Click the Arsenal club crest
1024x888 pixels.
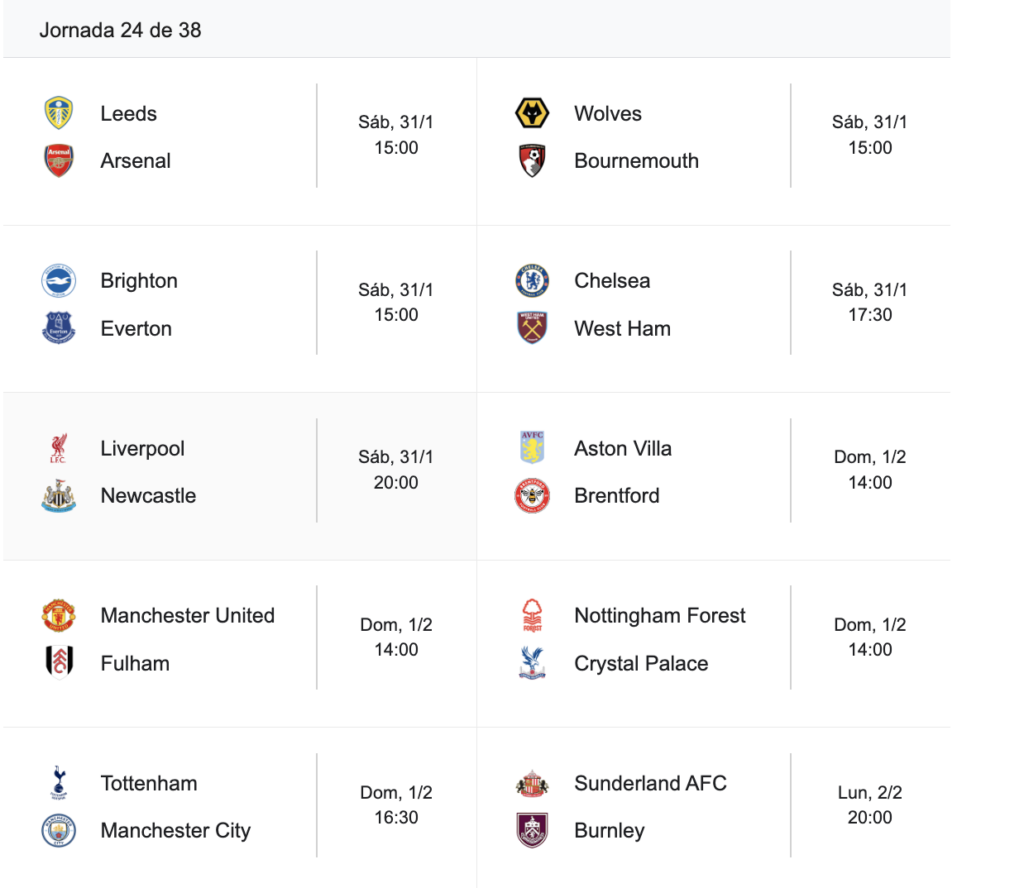59,161
